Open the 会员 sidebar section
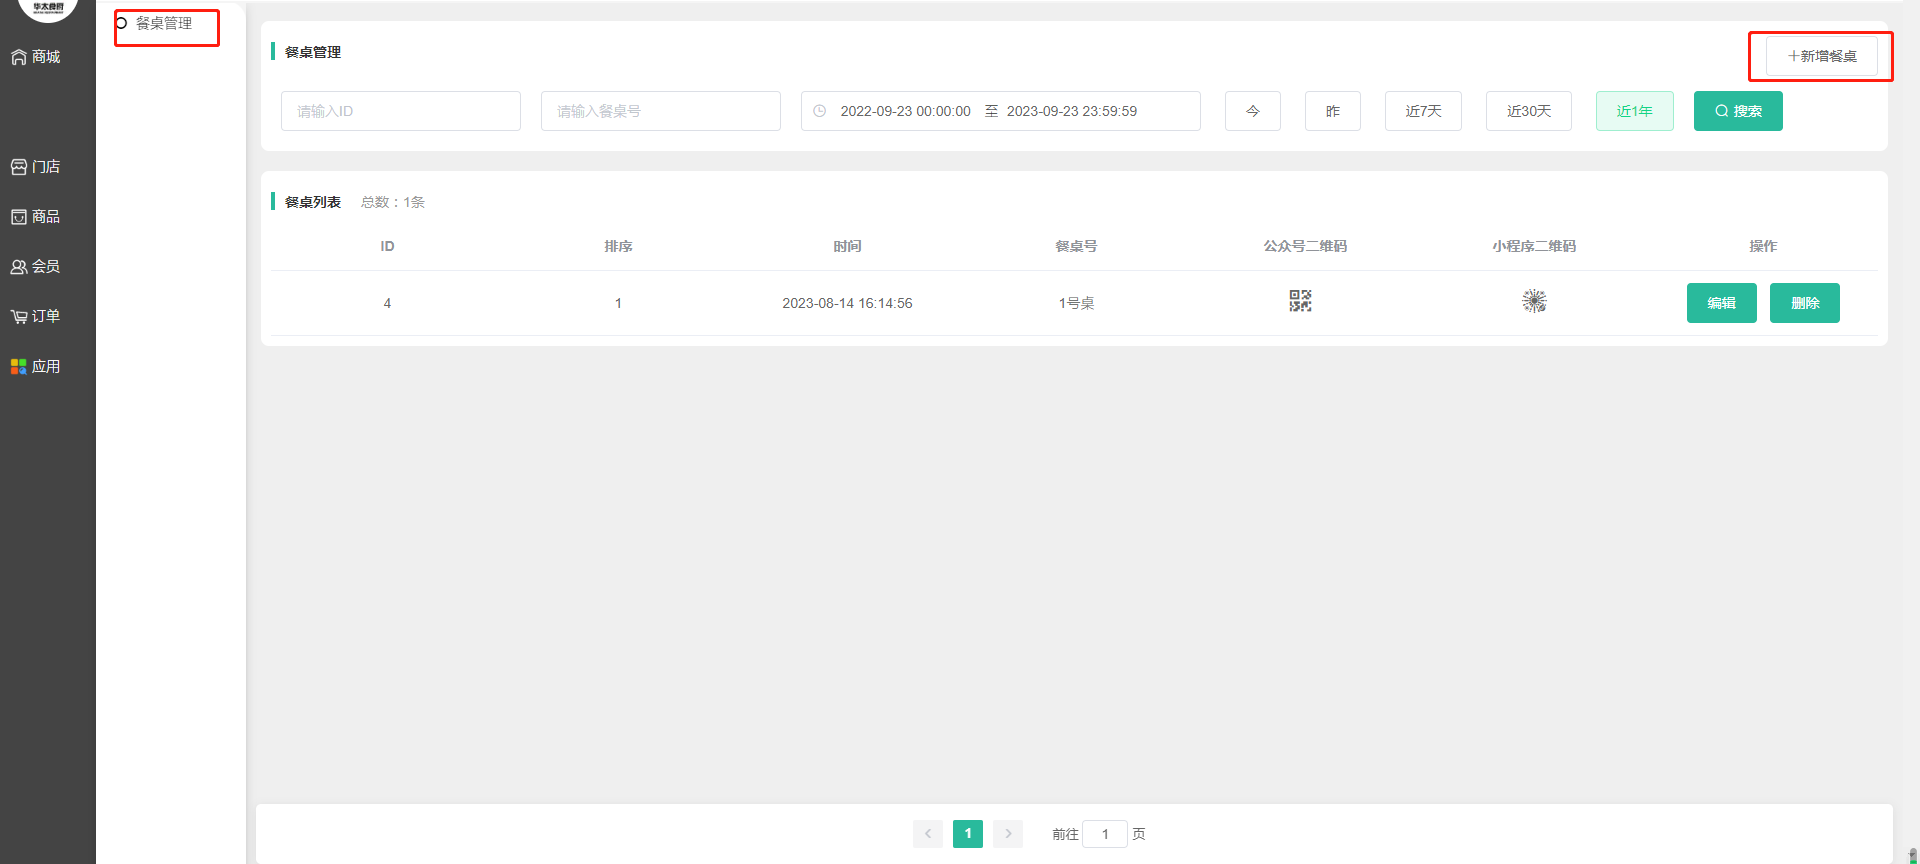Screen dimensions: 1920x864 point(36,267)
